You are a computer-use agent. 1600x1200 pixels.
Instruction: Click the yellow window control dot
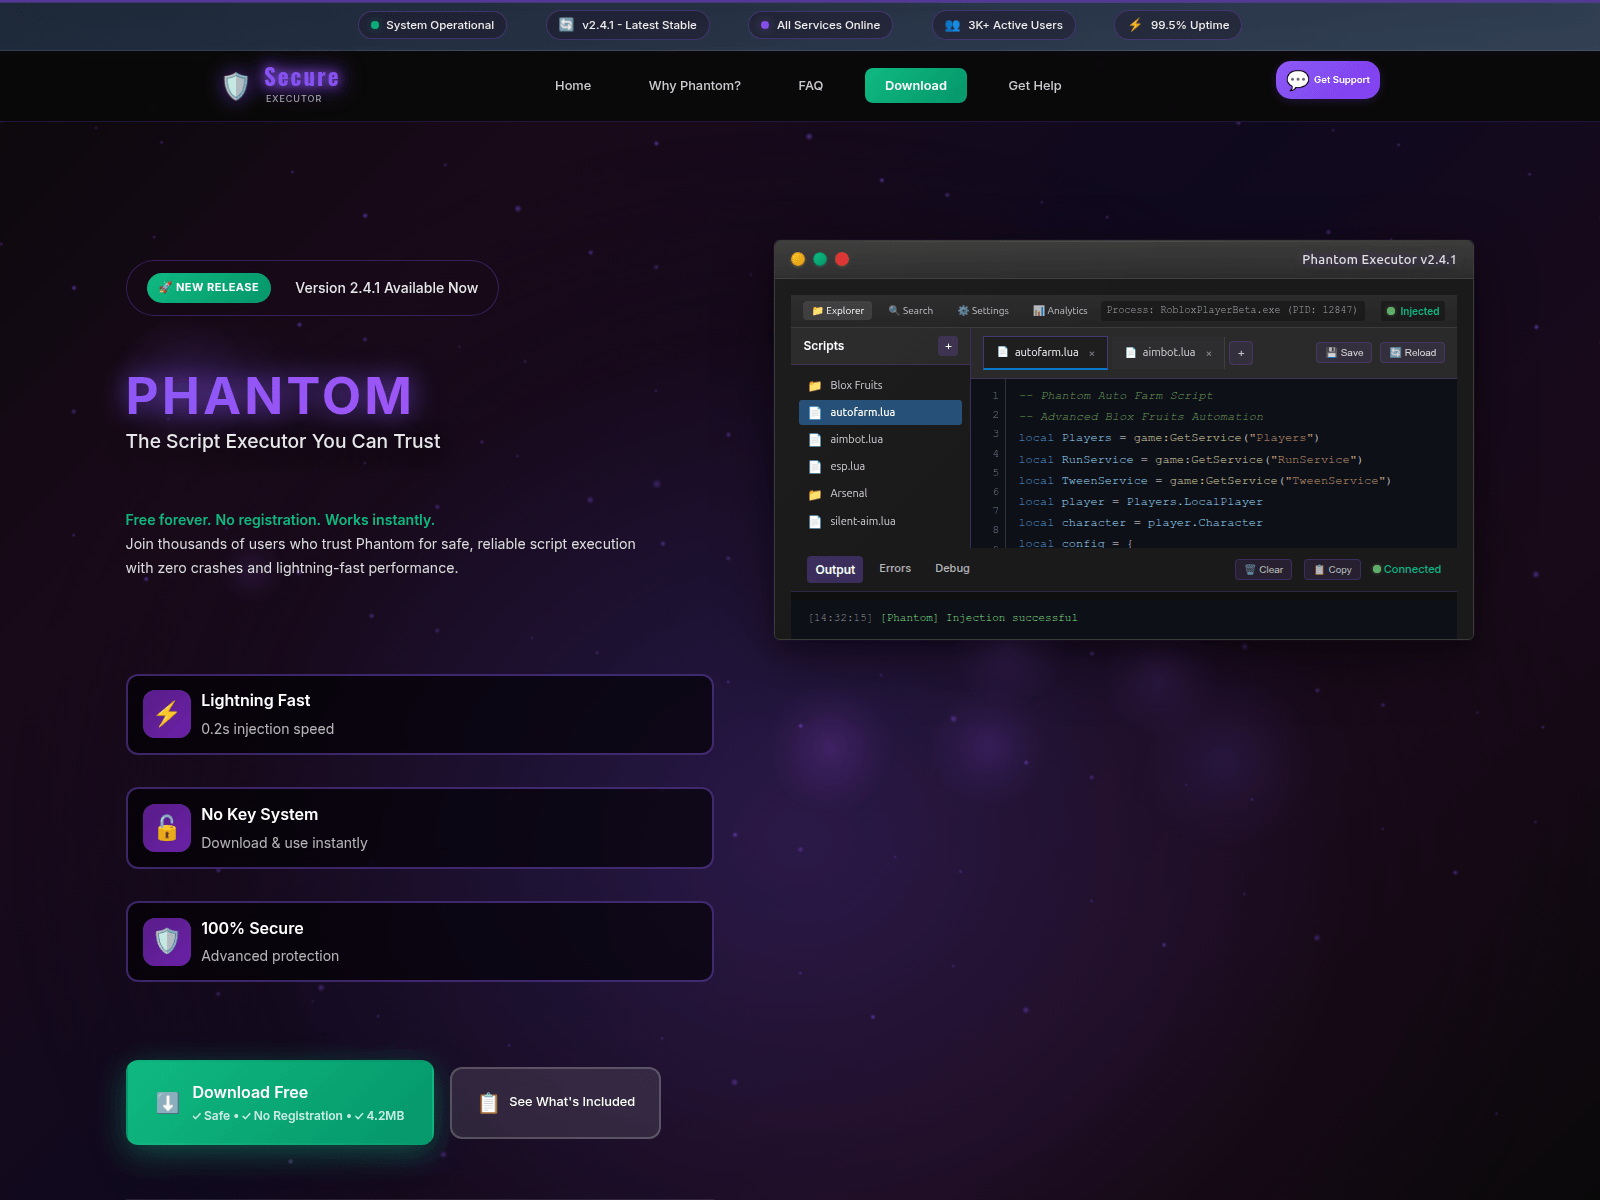point(798,260)
